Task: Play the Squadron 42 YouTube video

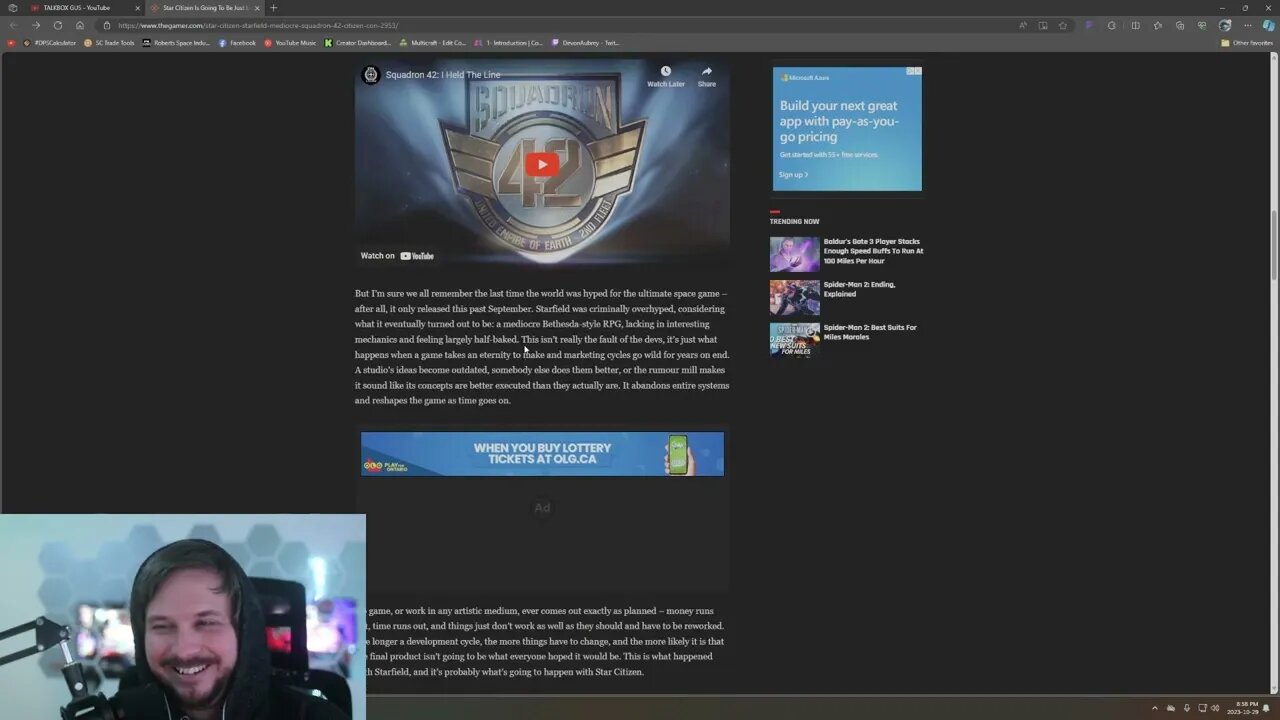Action: tap(542, 165)
